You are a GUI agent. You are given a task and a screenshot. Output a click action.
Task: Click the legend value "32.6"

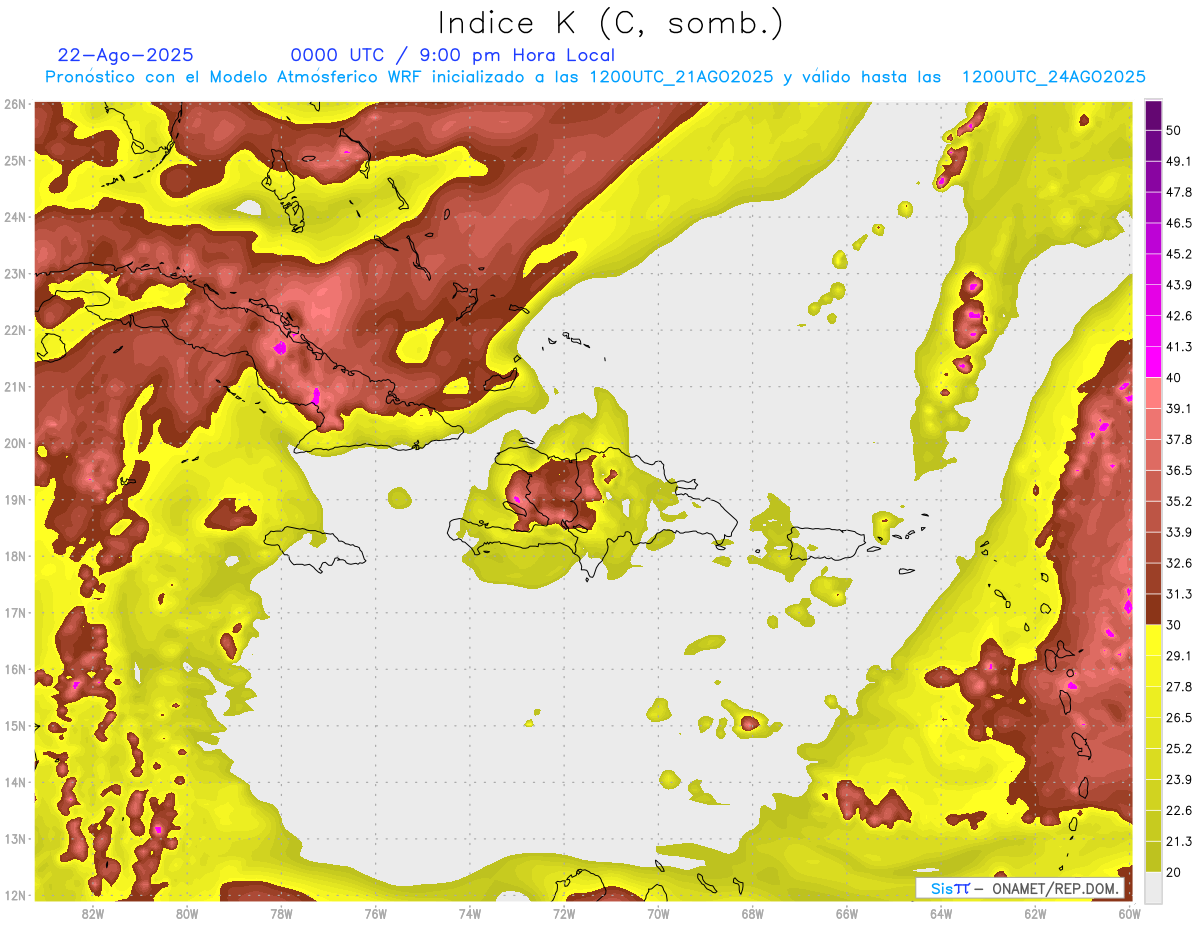tap(1179, 563)
